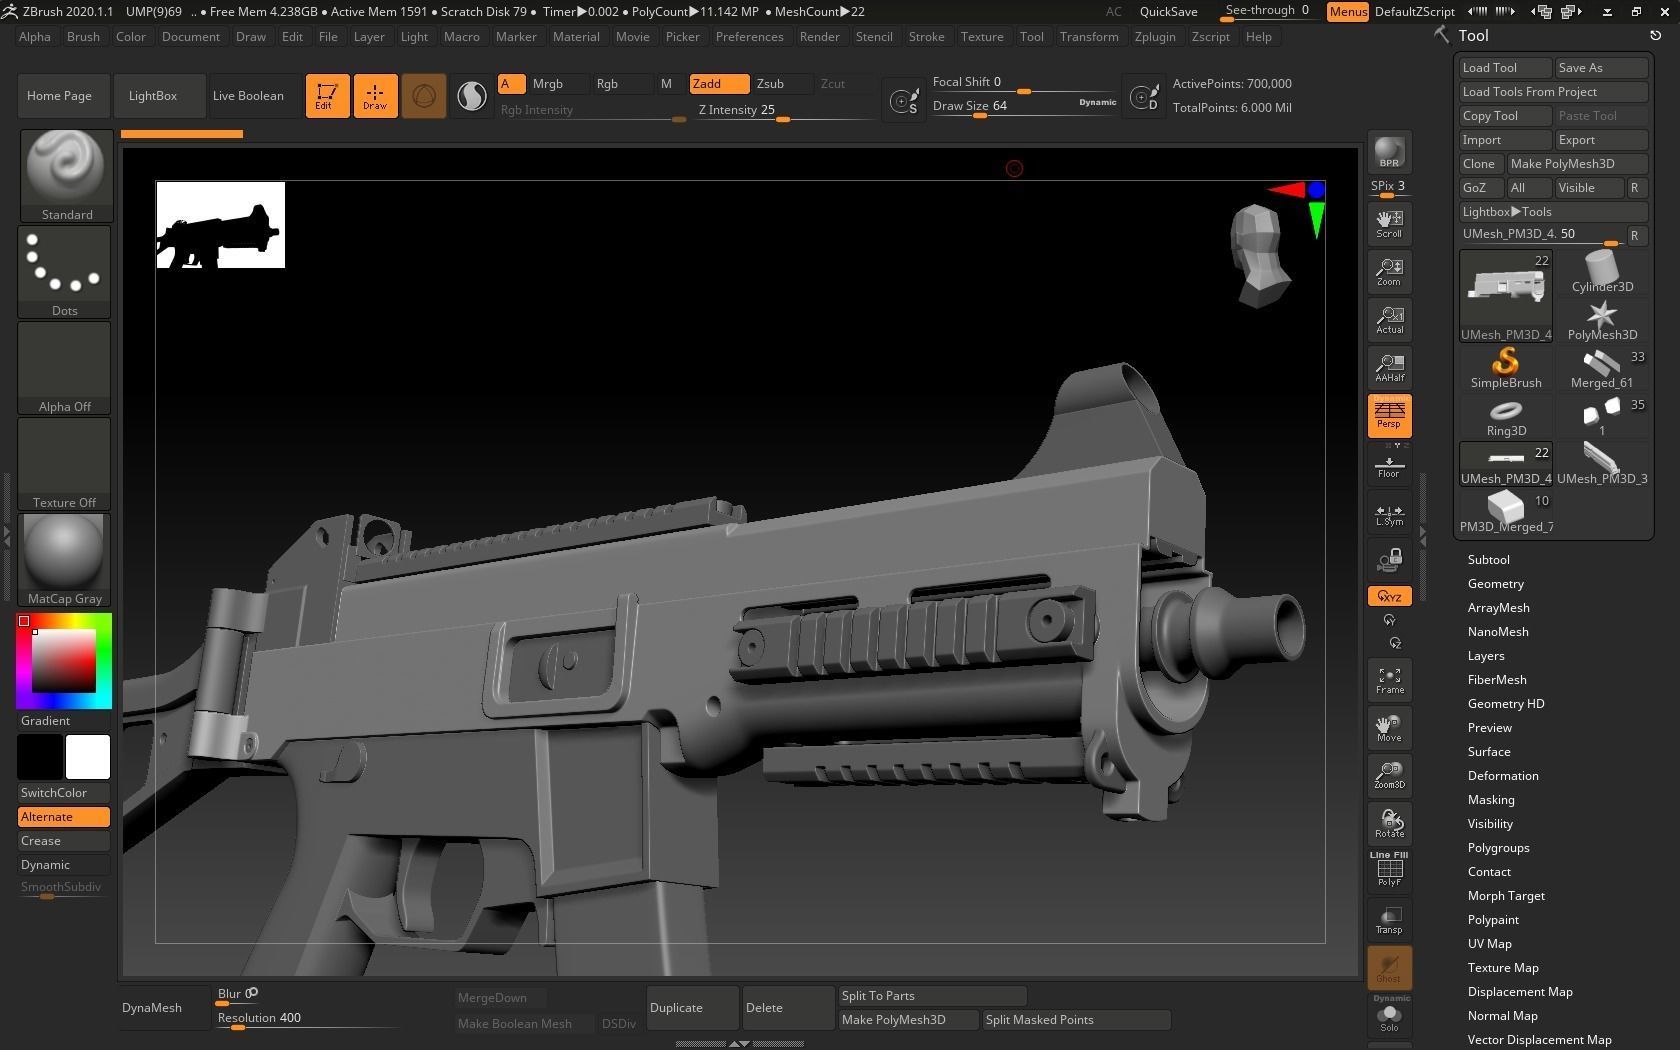Click the DynaMesh button

[x=165, y=1008]
